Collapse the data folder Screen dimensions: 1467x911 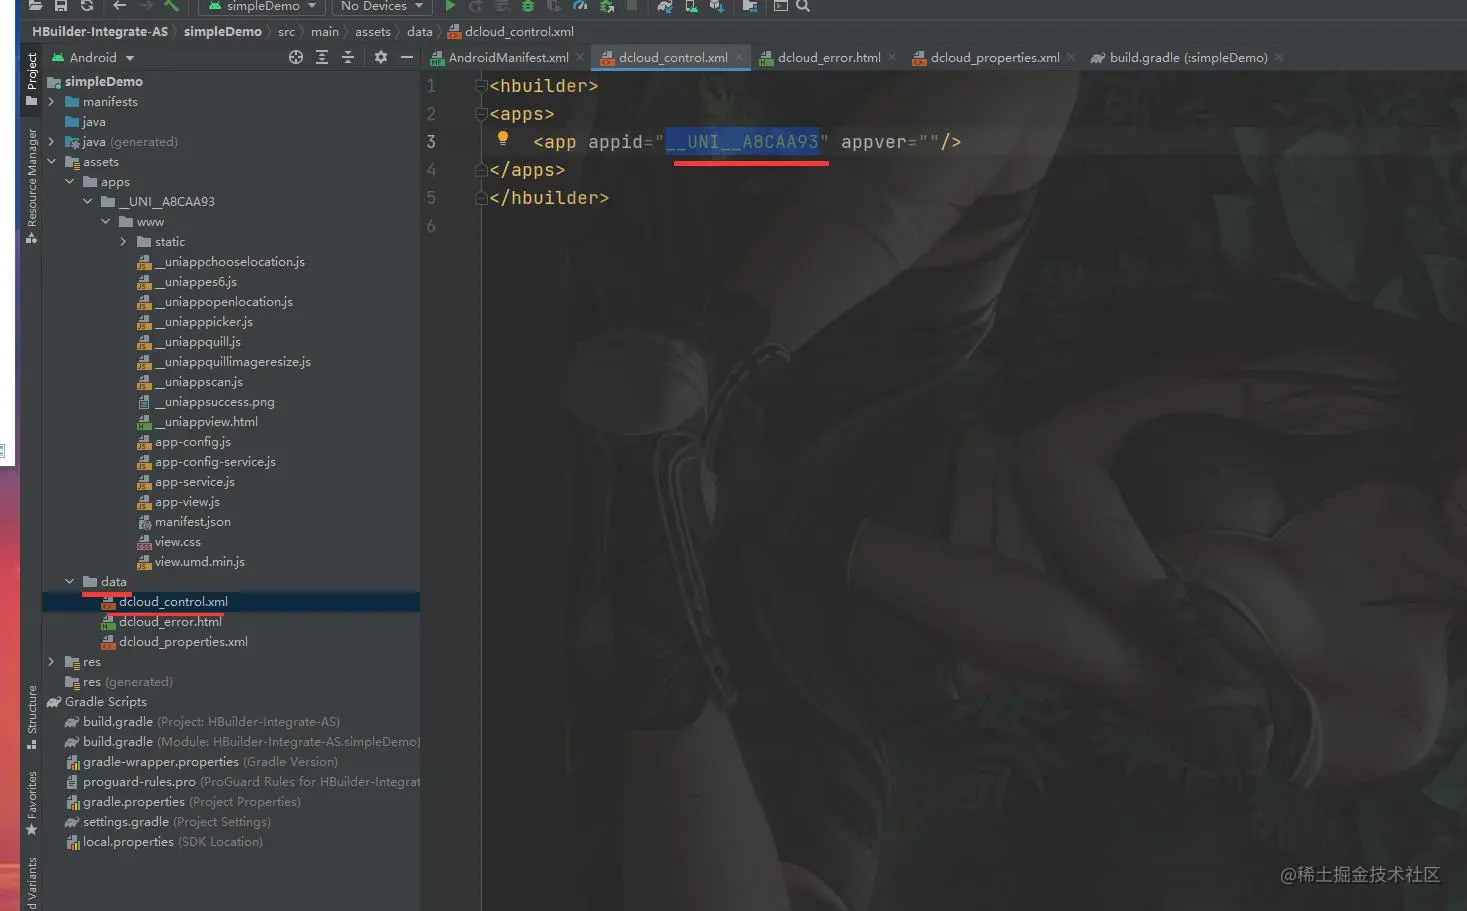point(69,582)
